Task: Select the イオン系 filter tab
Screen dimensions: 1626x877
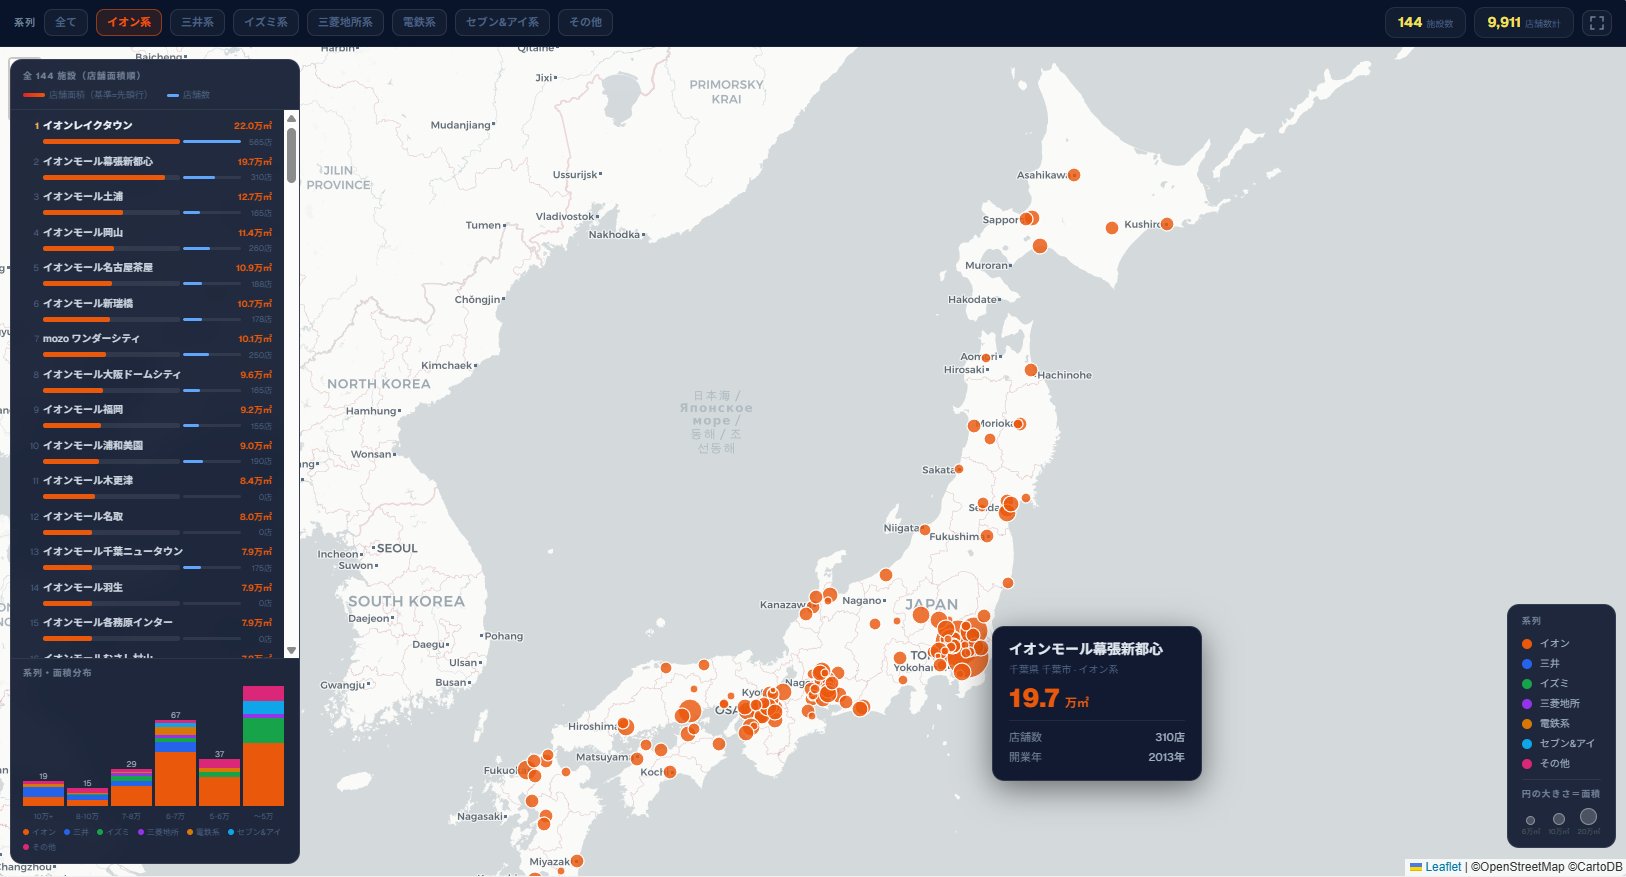Action: click(129, 22)
